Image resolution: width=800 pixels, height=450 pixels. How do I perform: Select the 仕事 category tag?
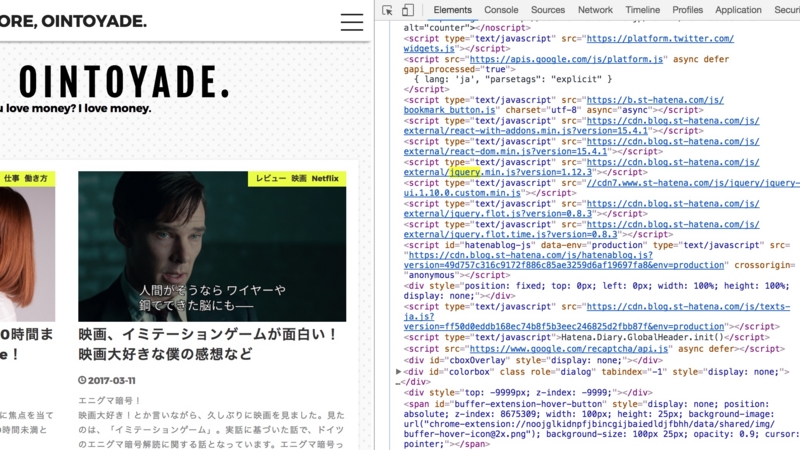12,178
